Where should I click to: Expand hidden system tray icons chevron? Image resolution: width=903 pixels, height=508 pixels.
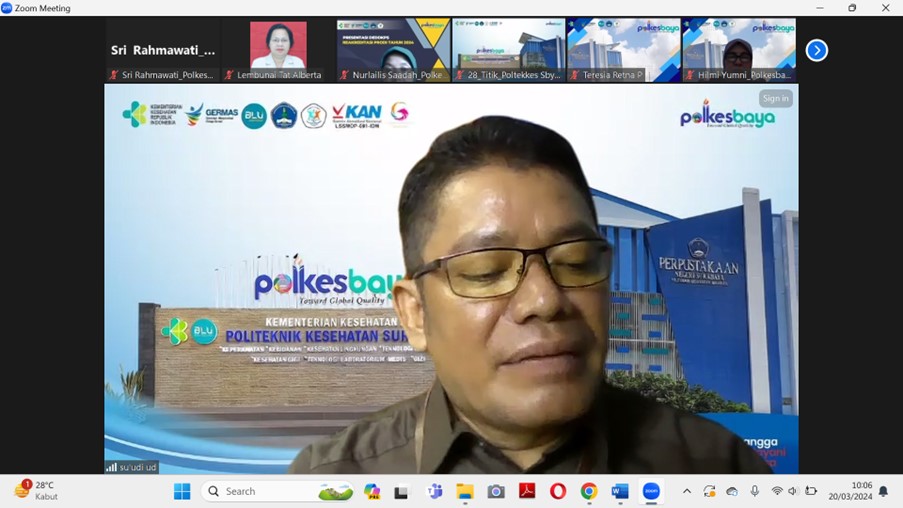pos(686,491)
